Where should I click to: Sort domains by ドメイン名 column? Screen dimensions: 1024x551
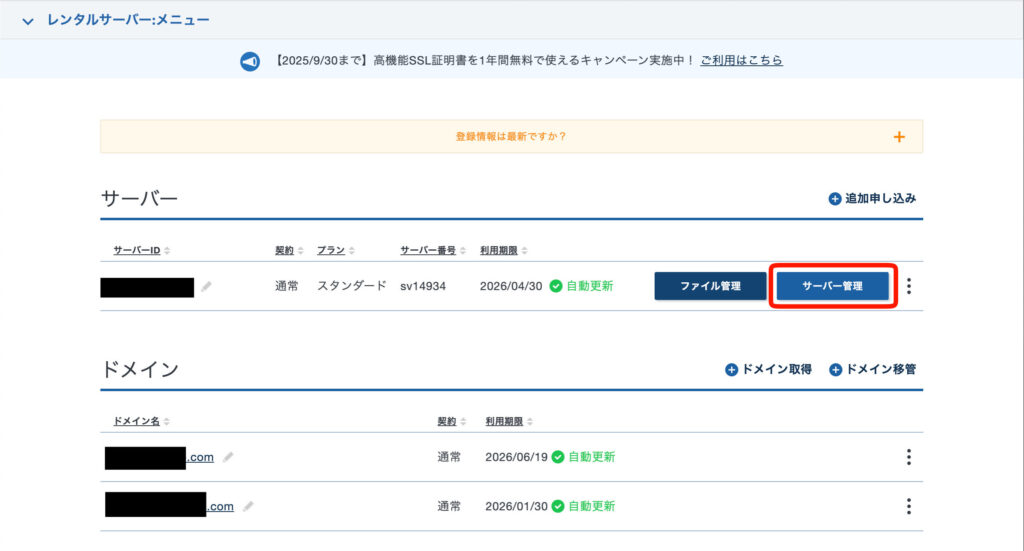point(141,421)
